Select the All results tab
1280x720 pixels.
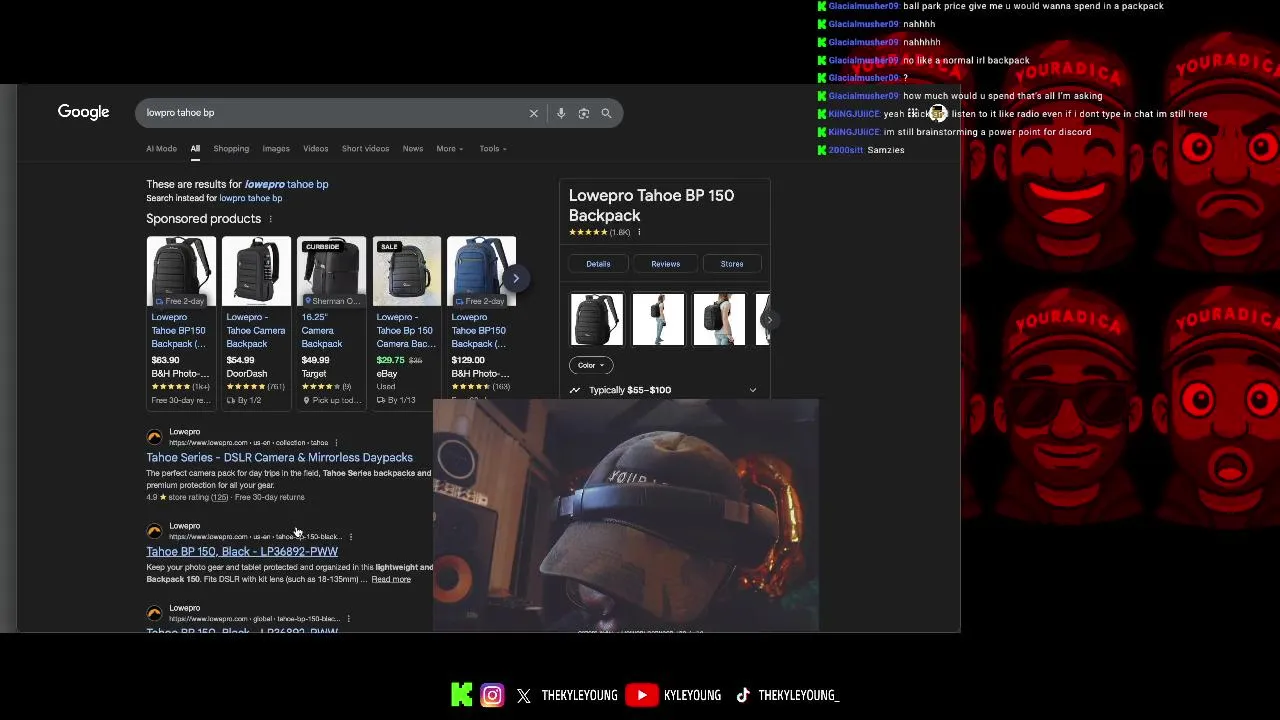[195, 149]
